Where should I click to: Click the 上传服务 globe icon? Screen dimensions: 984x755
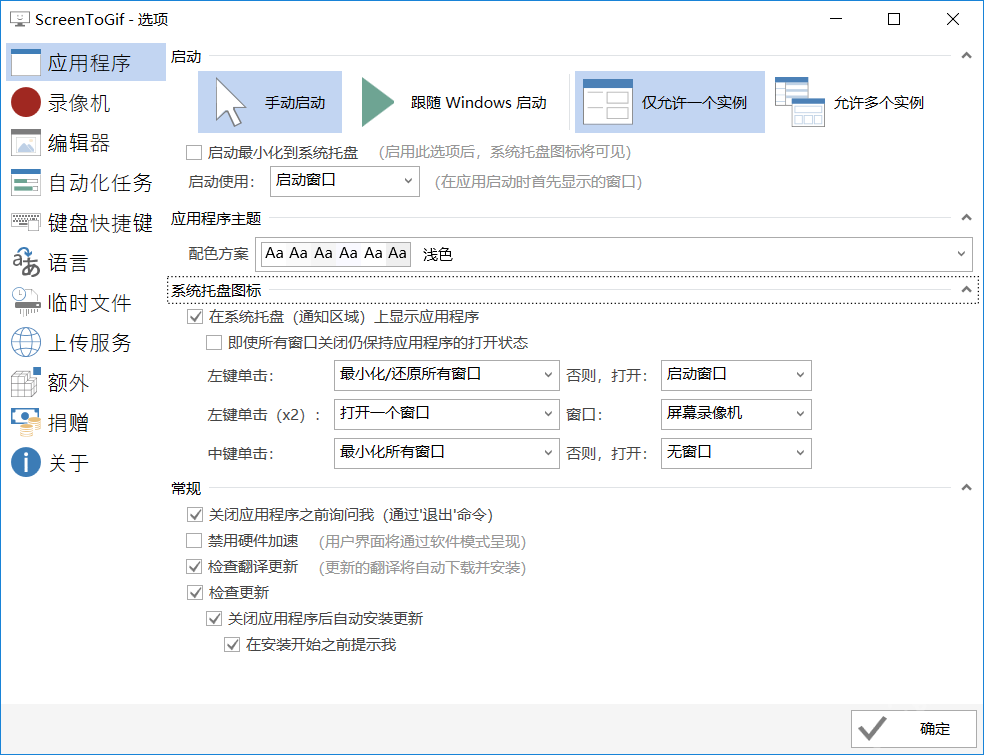(26, 342)
